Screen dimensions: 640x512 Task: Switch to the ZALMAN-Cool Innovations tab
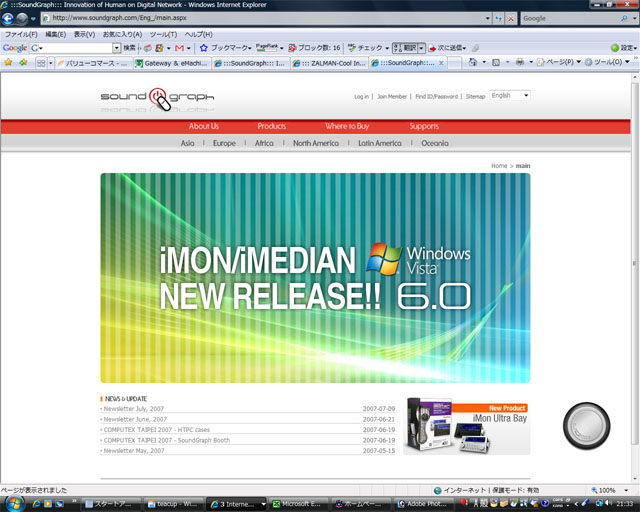[329, 63]
